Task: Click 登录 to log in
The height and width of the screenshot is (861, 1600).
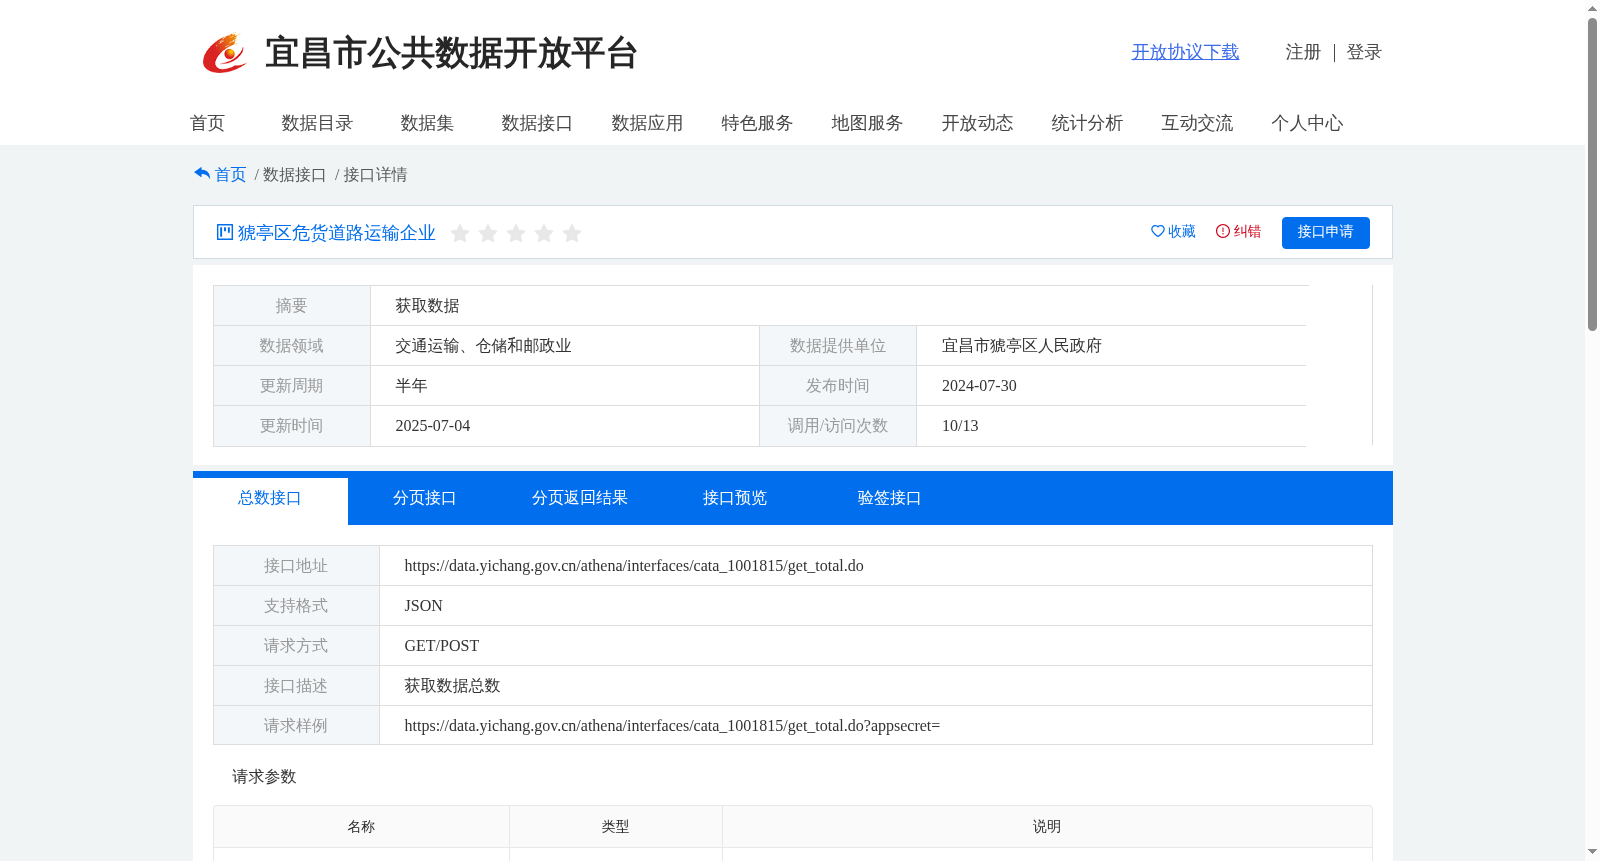Action: point(1364,52)
